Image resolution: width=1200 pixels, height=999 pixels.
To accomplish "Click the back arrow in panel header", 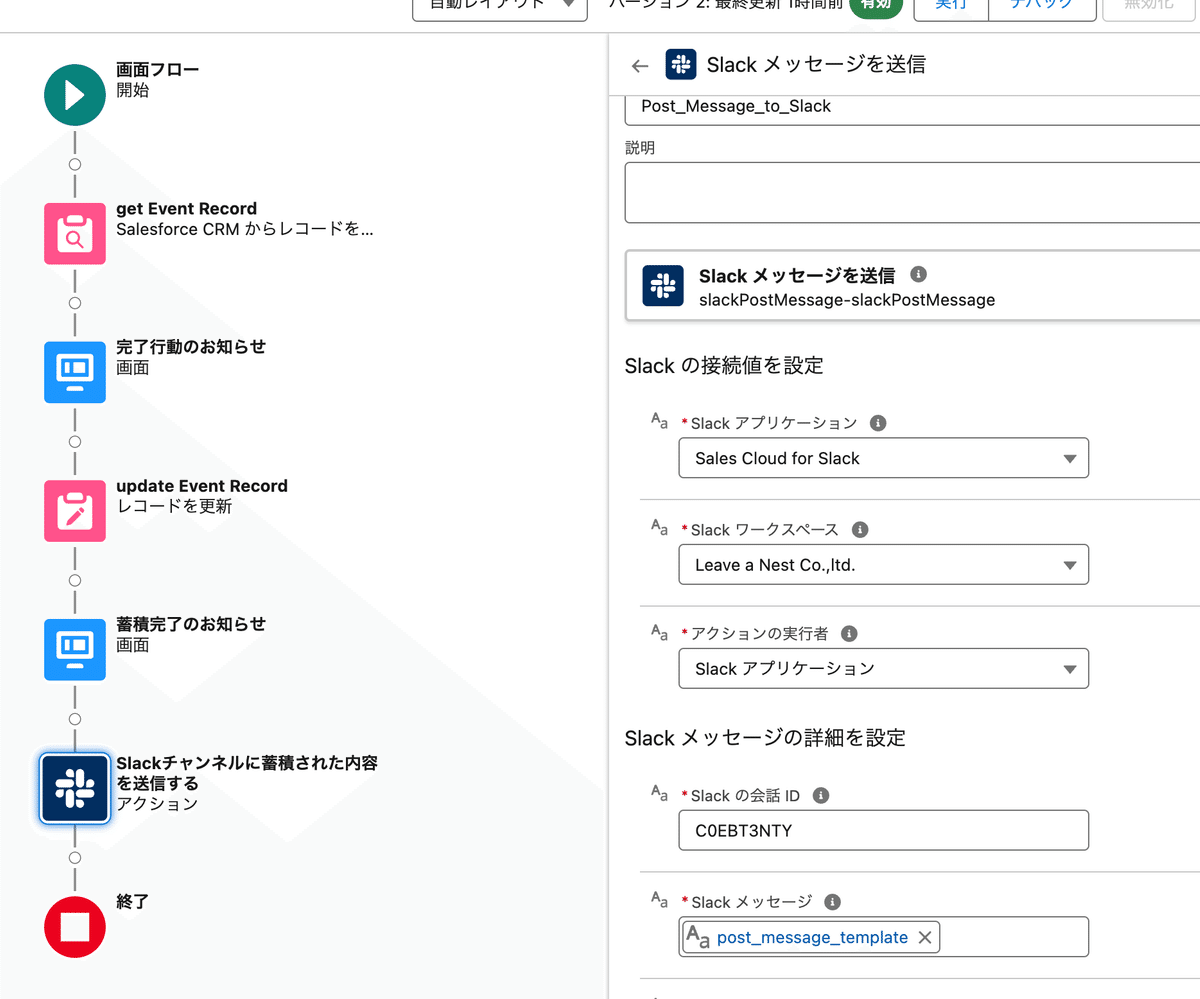I will 640,66.
